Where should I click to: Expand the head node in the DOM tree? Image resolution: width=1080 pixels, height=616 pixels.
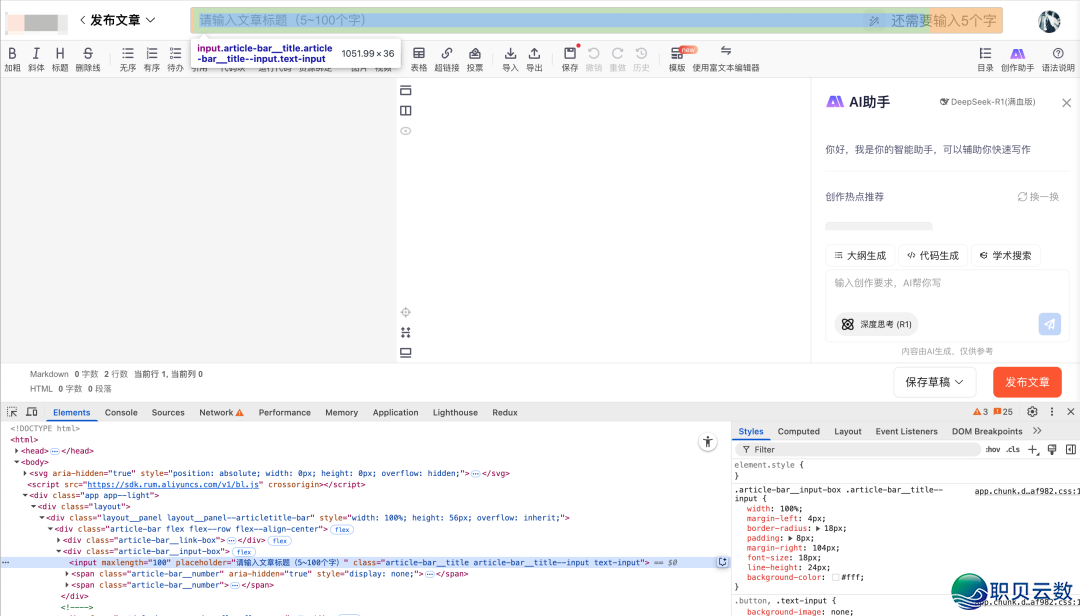pos(17,451)
